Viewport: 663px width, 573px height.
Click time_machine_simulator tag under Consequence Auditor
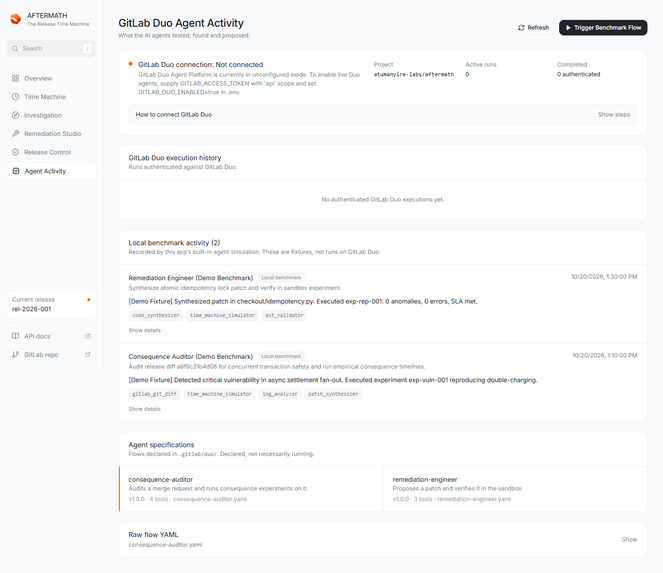point(219,394)
